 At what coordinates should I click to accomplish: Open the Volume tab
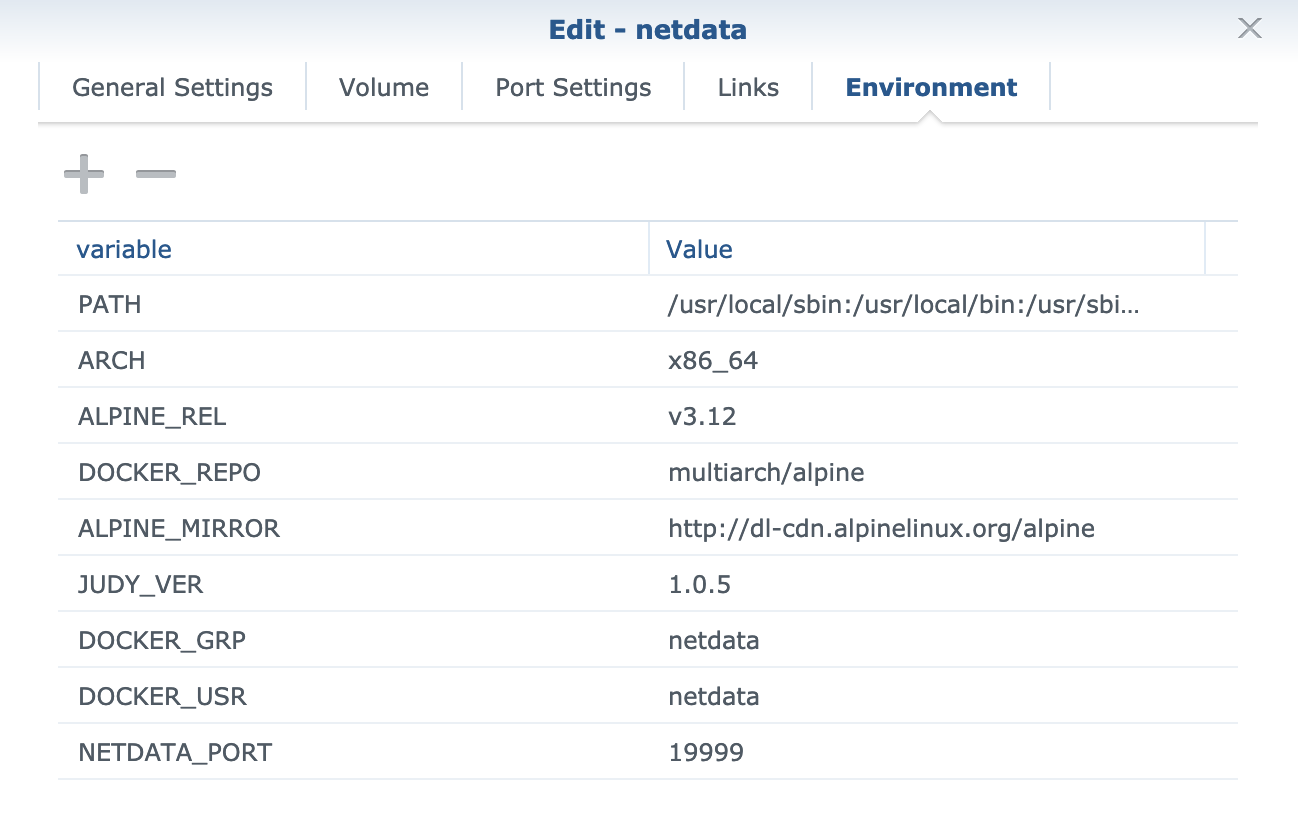[x=384, y=87]
